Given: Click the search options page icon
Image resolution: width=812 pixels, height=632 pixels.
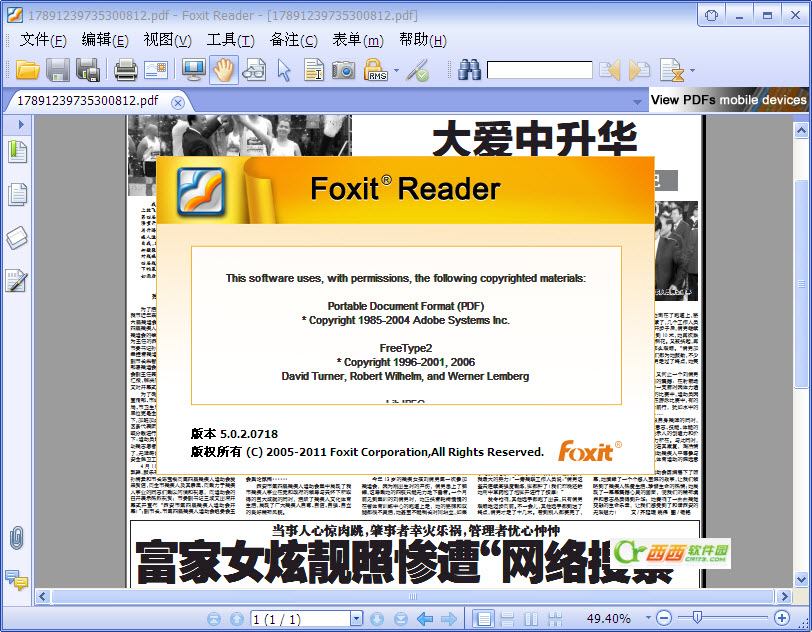Looking at the screenshot, I should [672, 70].
